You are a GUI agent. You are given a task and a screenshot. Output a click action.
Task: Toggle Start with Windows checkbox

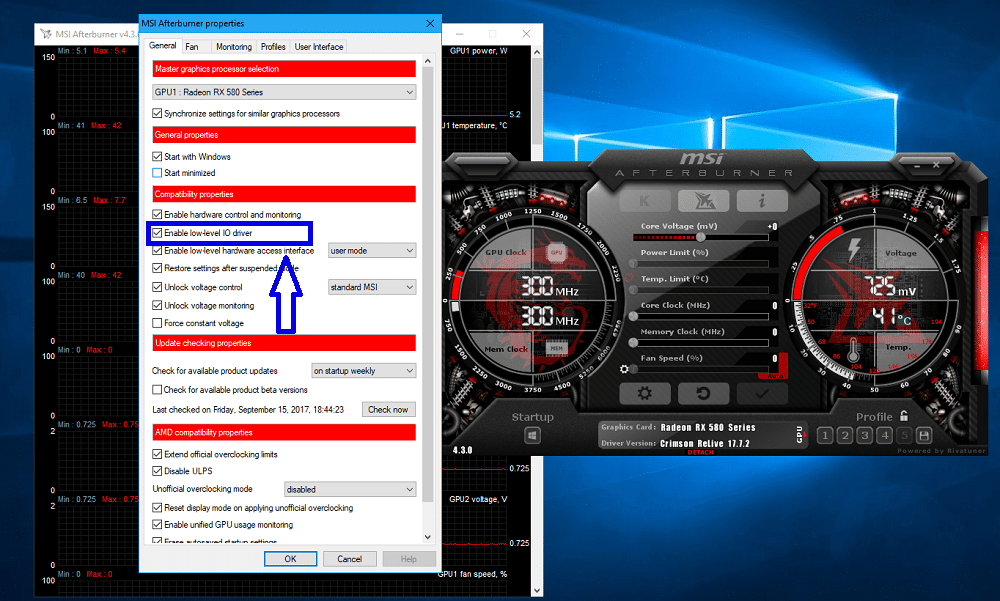(x=157, y=156)
